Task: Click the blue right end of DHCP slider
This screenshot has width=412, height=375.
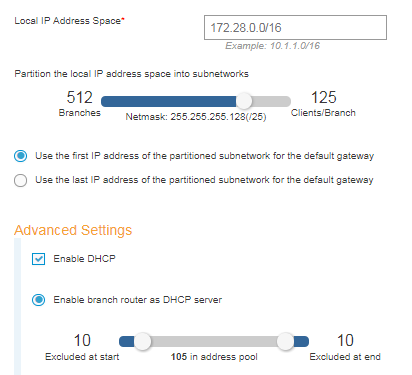Action: pyautogui.click(x=301, y=341)
